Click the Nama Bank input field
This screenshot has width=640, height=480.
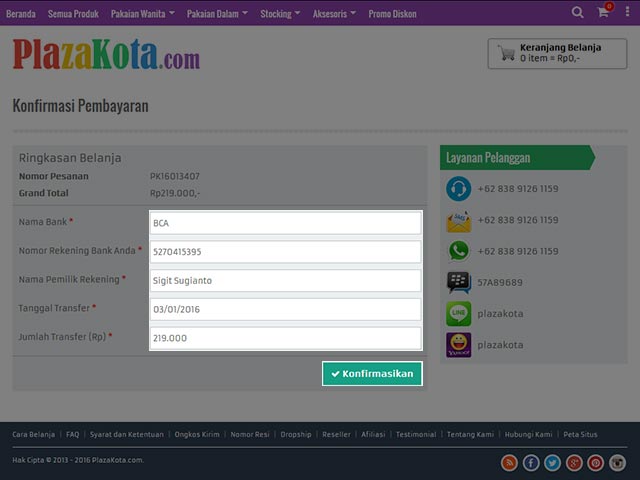click(285, 223)
